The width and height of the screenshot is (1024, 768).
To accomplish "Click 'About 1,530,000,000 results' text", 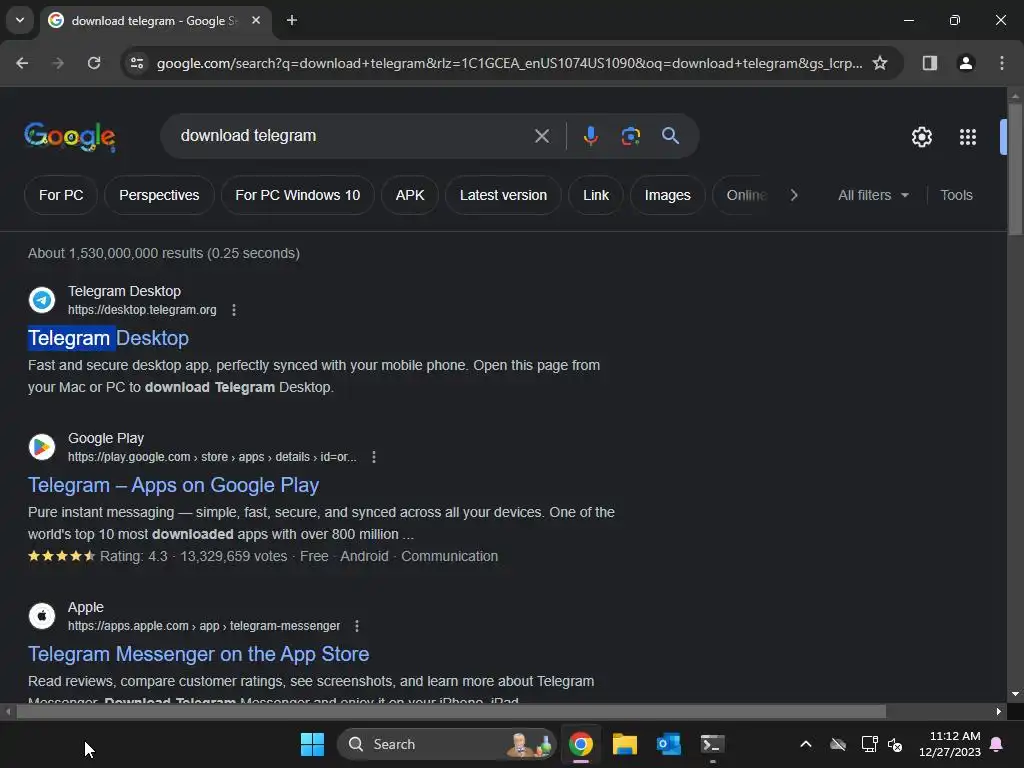I will tap(163, 253).
